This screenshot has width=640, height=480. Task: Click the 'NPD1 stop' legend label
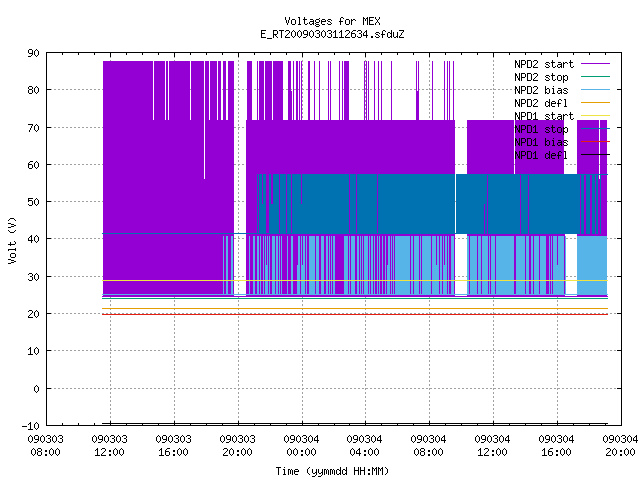click(541, 129)
